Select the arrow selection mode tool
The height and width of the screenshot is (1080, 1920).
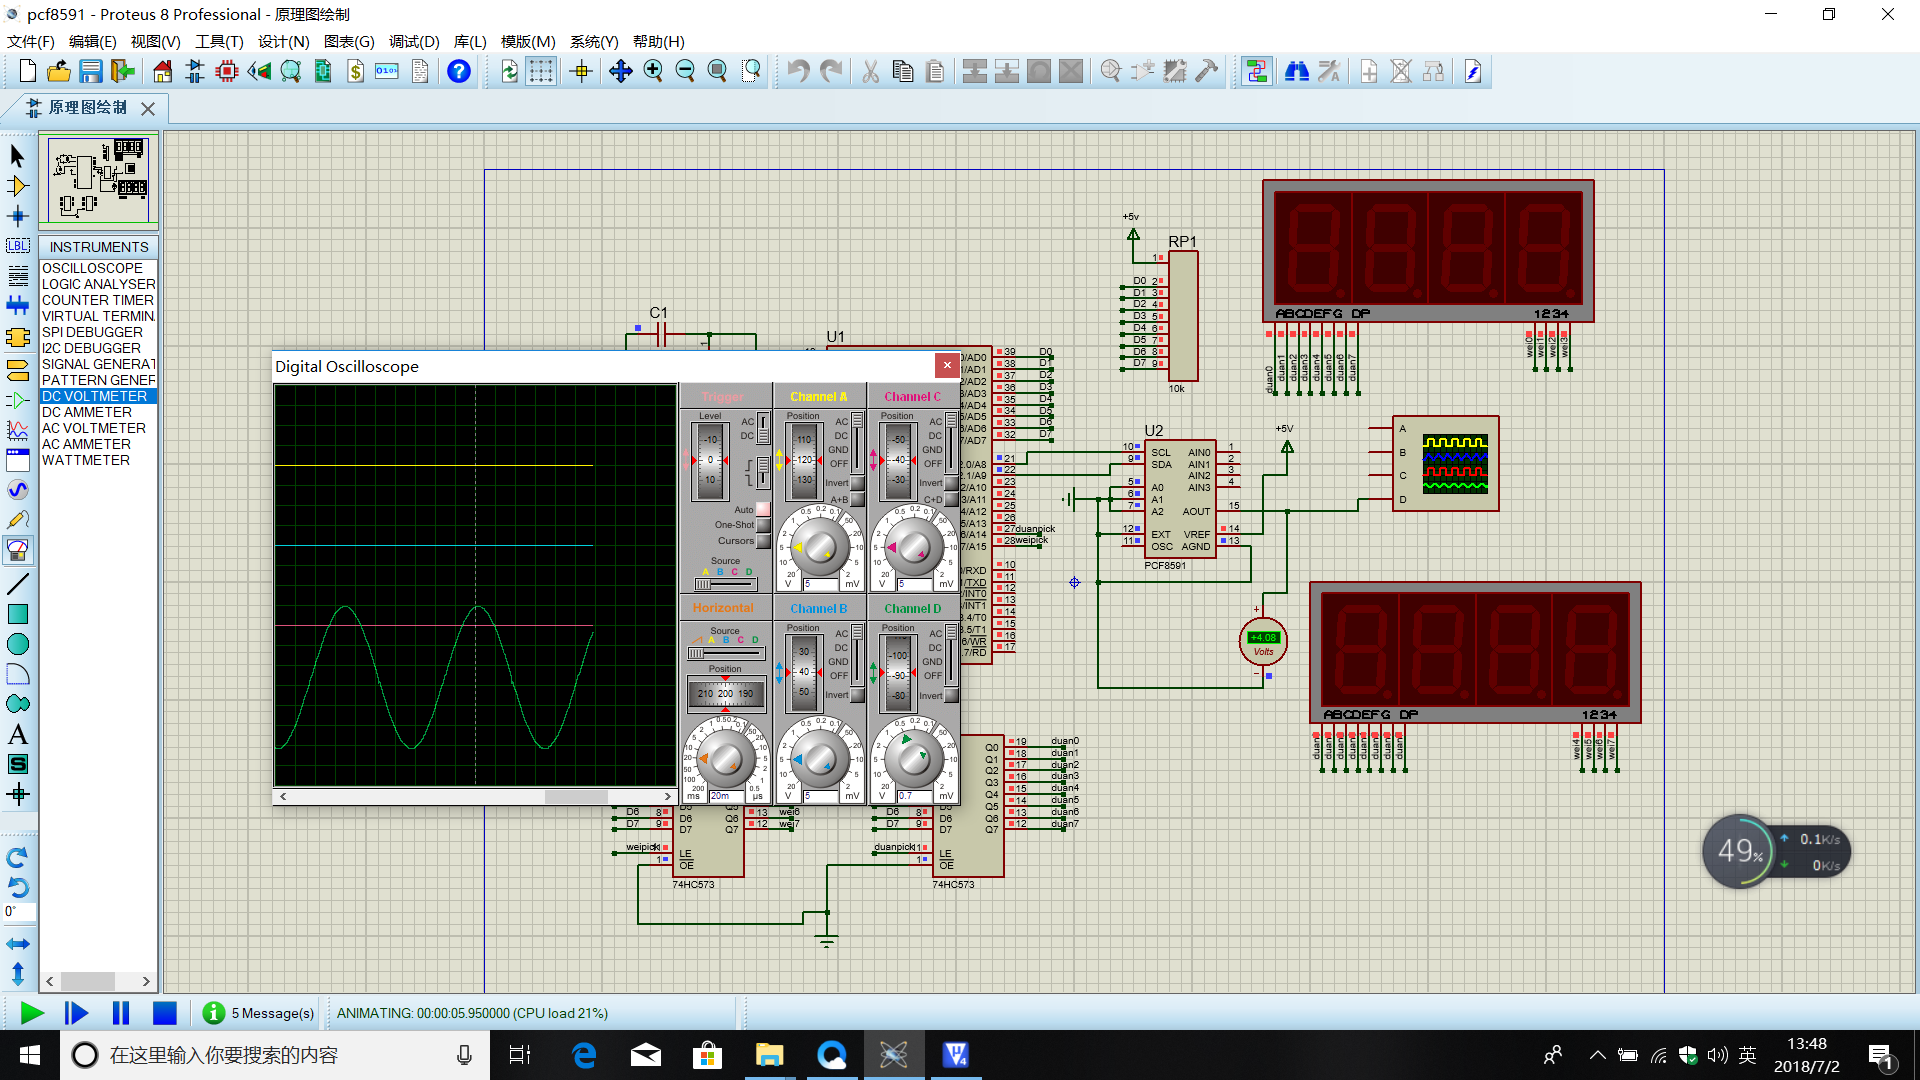(18, 156)
